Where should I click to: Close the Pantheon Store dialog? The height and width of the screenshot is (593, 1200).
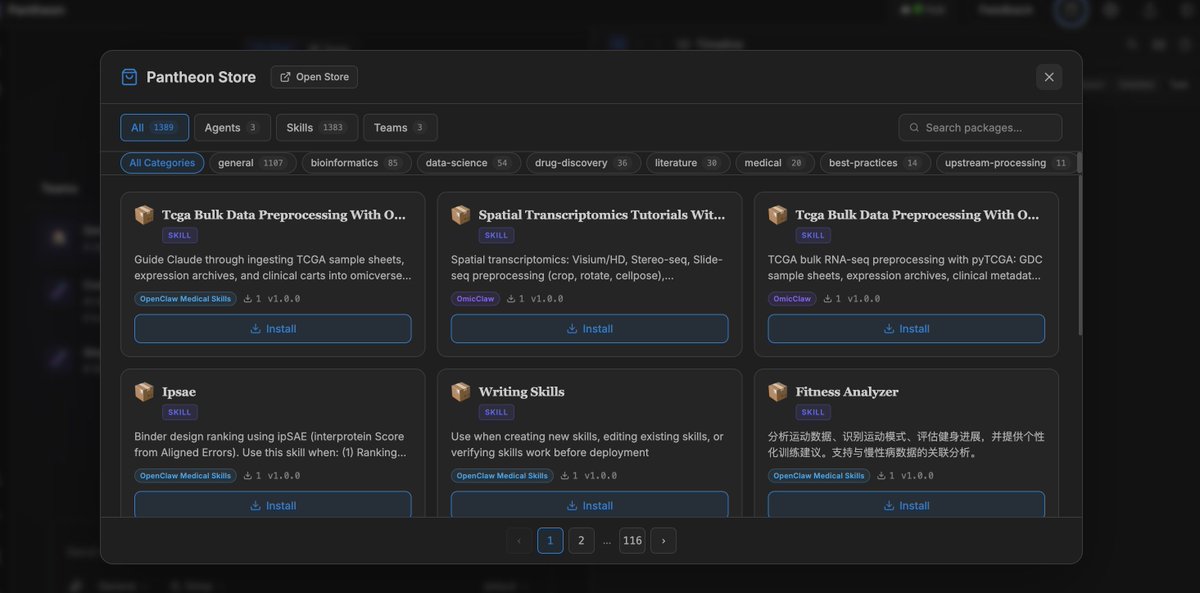pos(1049,77)
